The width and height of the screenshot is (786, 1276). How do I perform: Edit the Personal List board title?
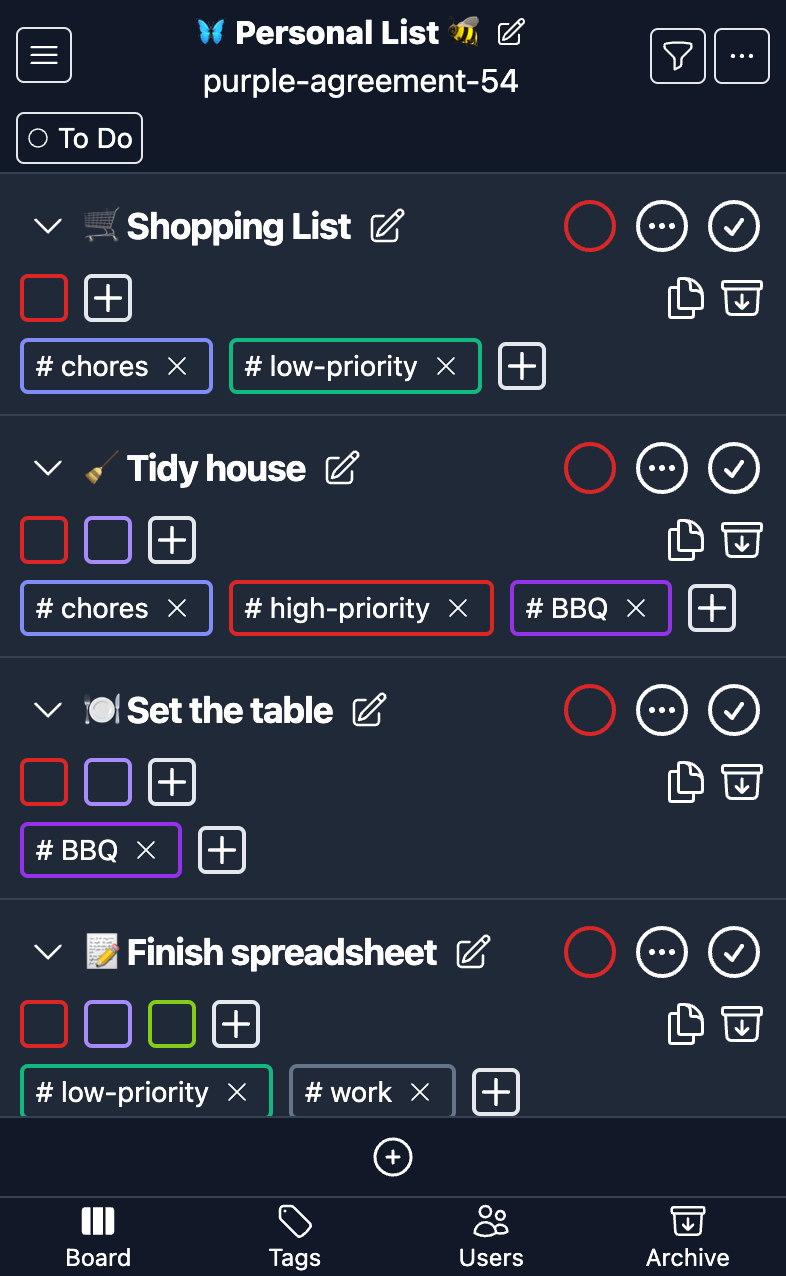(x=511, y=32)
